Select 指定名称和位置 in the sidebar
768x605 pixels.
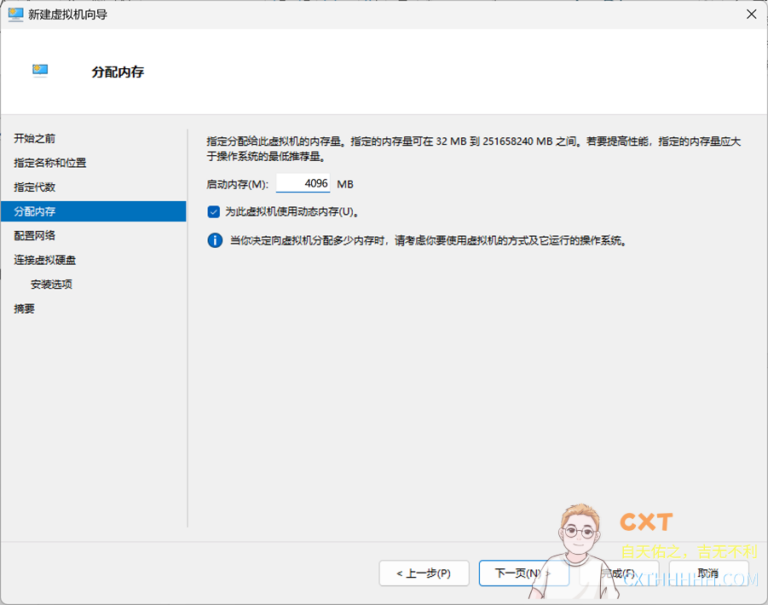click(x=50, y=163)
